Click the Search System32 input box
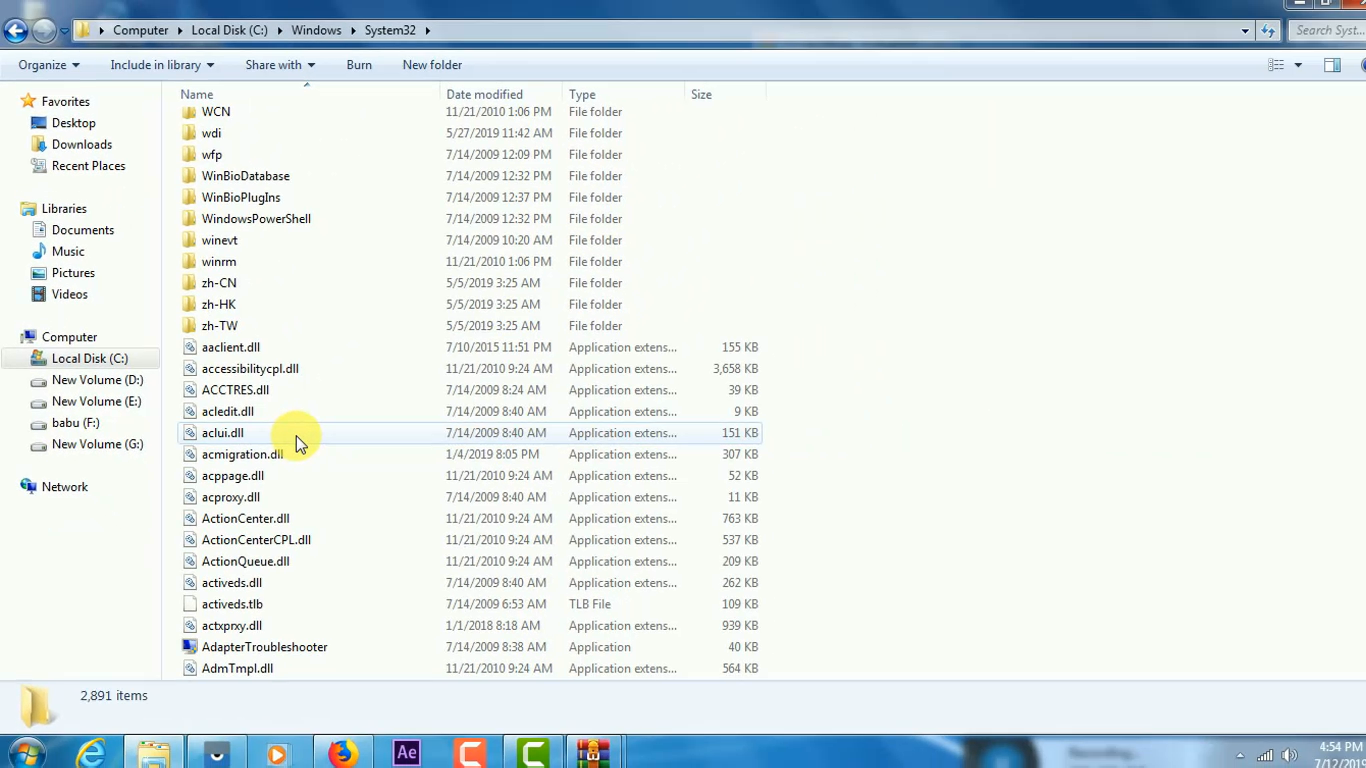The height and width of the screenshot is (768, 1366). [1327, 31]
